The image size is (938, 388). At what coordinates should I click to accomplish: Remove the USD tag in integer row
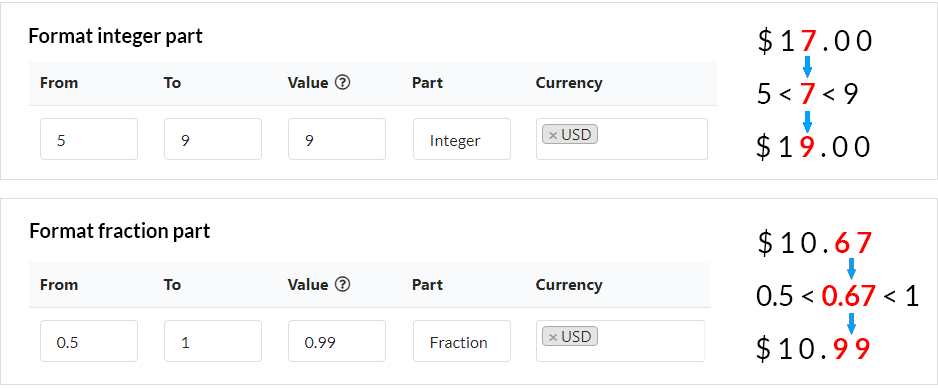point(553,135)
